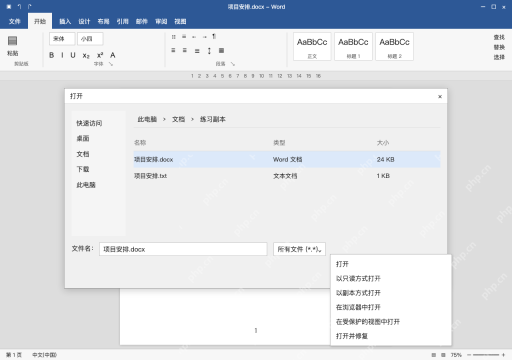Click the line spacing icon
Screen dimensions: 512x360
pyautogui.click(x=209, y=51)
